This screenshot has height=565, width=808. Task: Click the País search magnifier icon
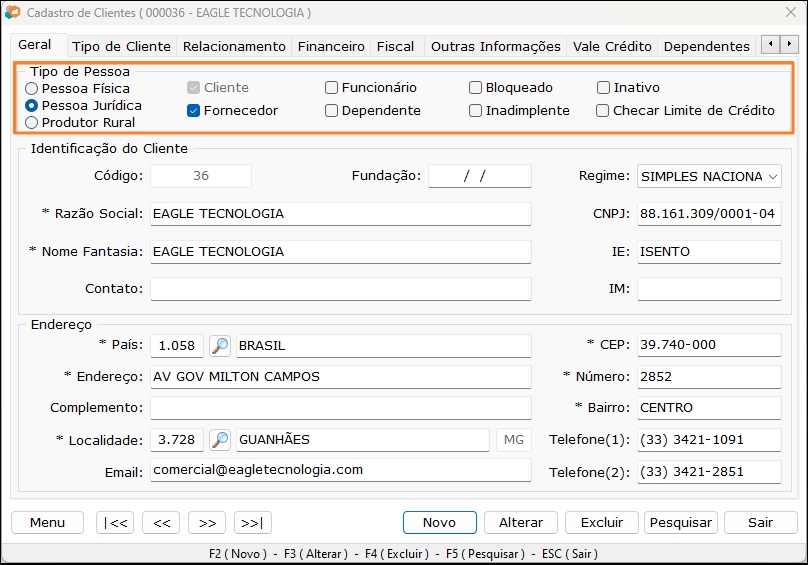click(220, 345)
